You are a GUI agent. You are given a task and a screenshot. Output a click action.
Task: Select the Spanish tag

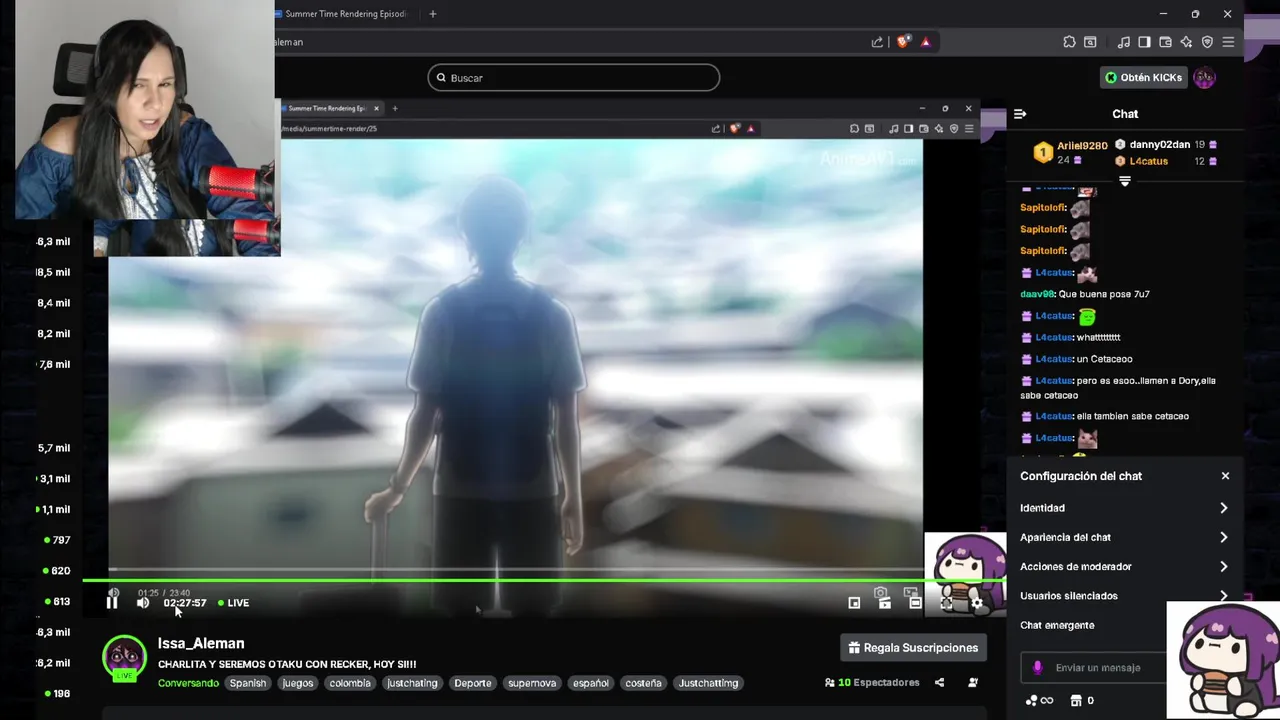(248, 683)
